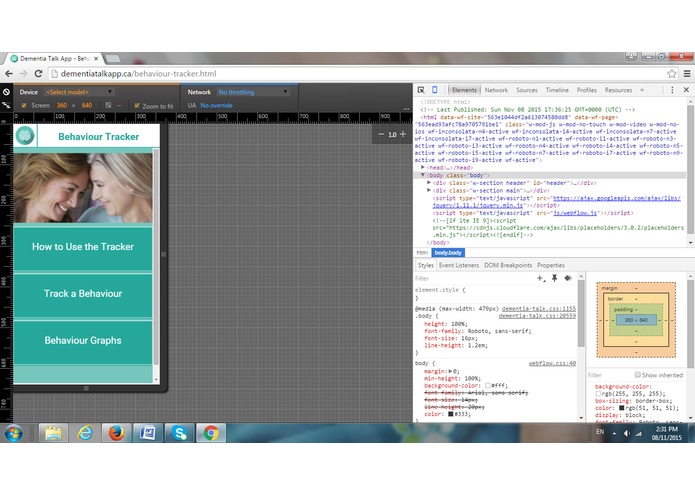Open Event Listeners sidebar tab
This screenshot has width=695, height=494.
pos(459,265)
